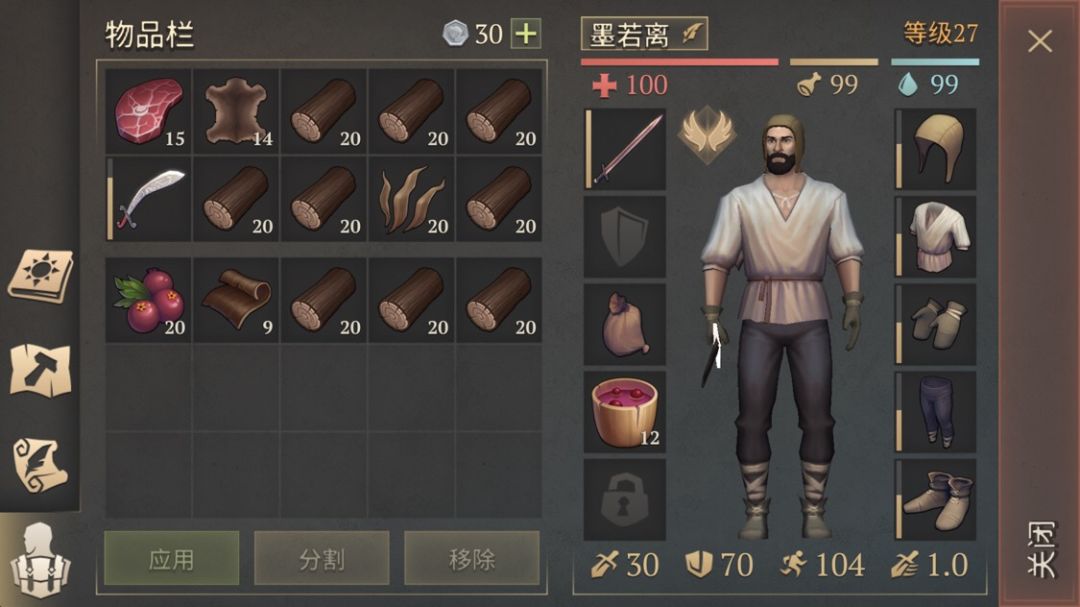Open the berry tea bucket slot
Image resolution: width=1080 pixels, height=607 pixels.
625,412
